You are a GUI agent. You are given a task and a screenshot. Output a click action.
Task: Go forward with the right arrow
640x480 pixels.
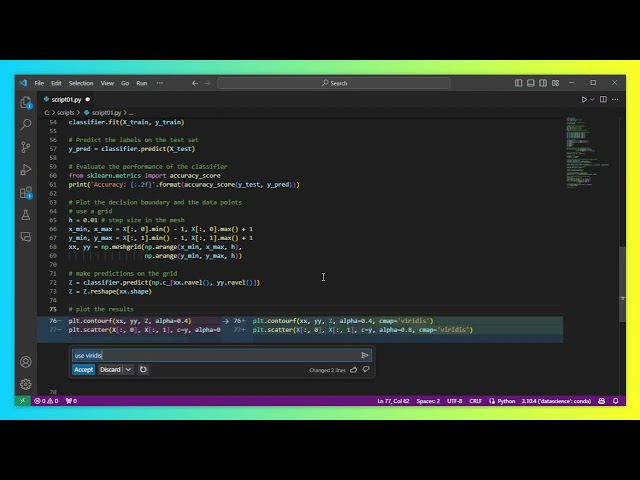207,83
